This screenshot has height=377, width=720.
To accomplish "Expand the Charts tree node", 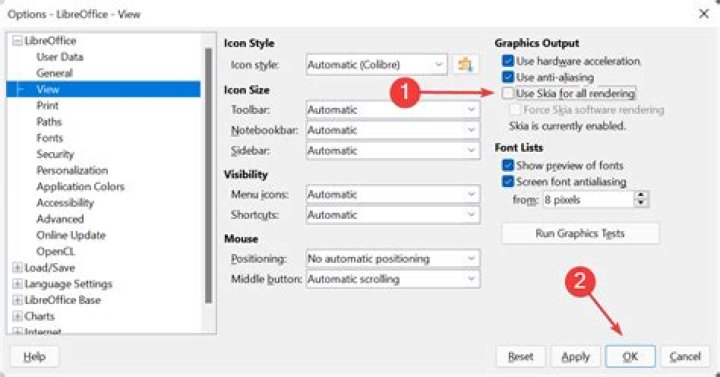I will (17, 316).
